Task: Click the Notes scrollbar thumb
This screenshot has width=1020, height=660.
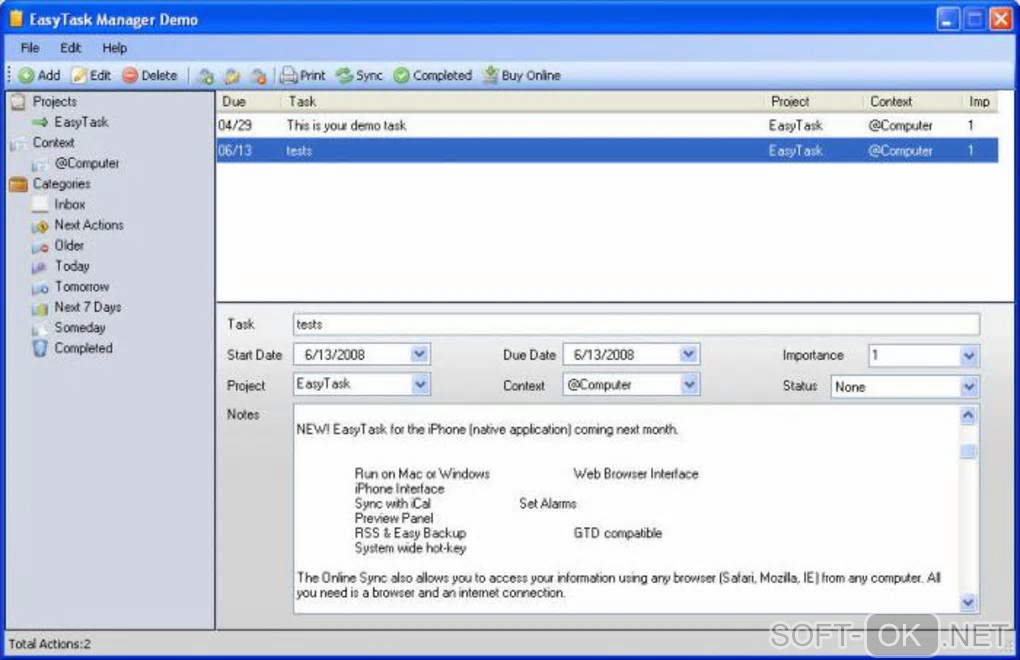Action: [968, 451]
